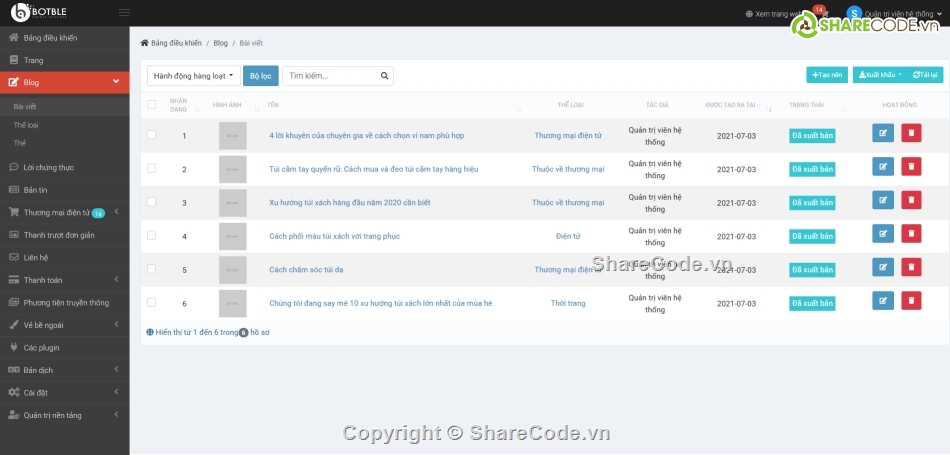Open category link Thời trang
This screenshot has width=950, height=455.
568,303
